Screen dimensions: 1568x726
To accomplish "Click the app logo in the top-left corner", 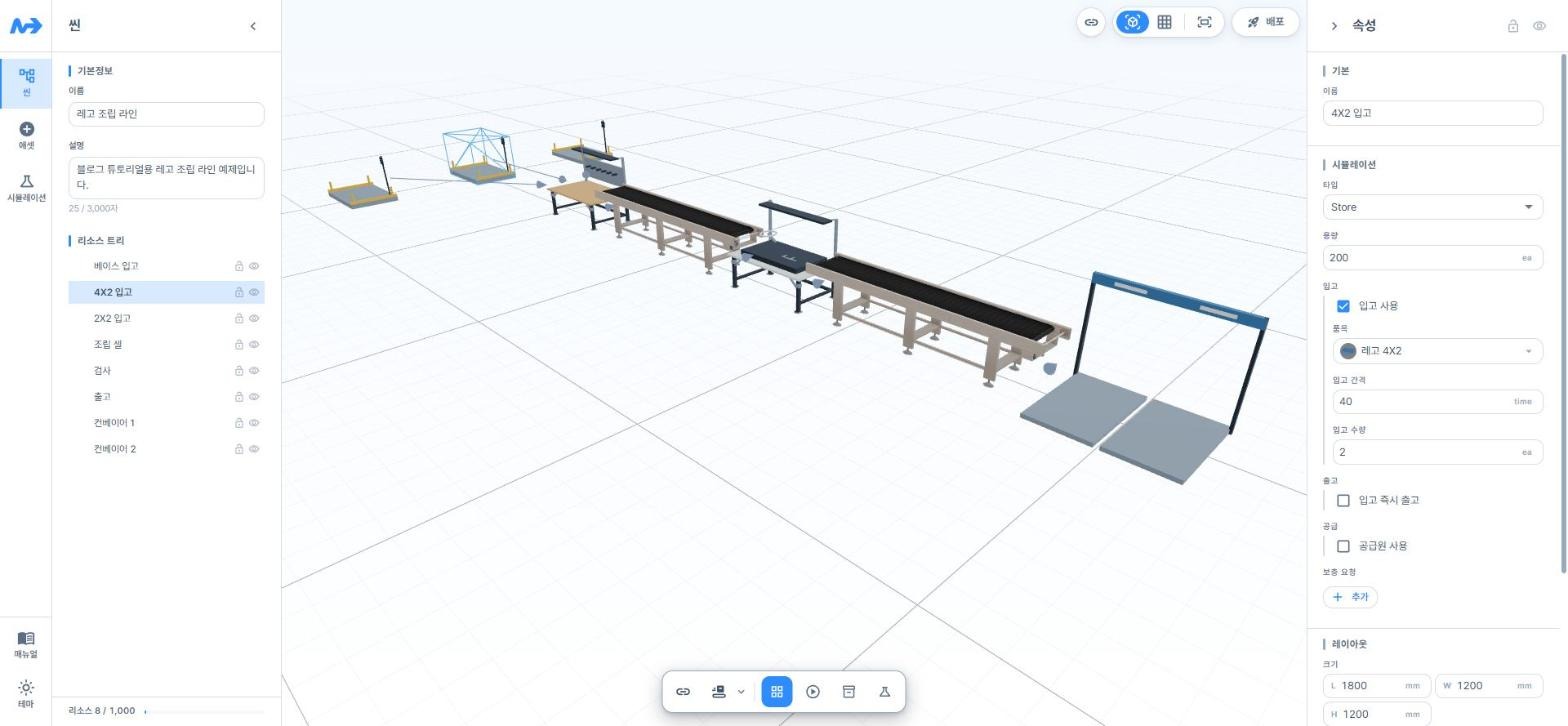I will [x=26, y=25].
